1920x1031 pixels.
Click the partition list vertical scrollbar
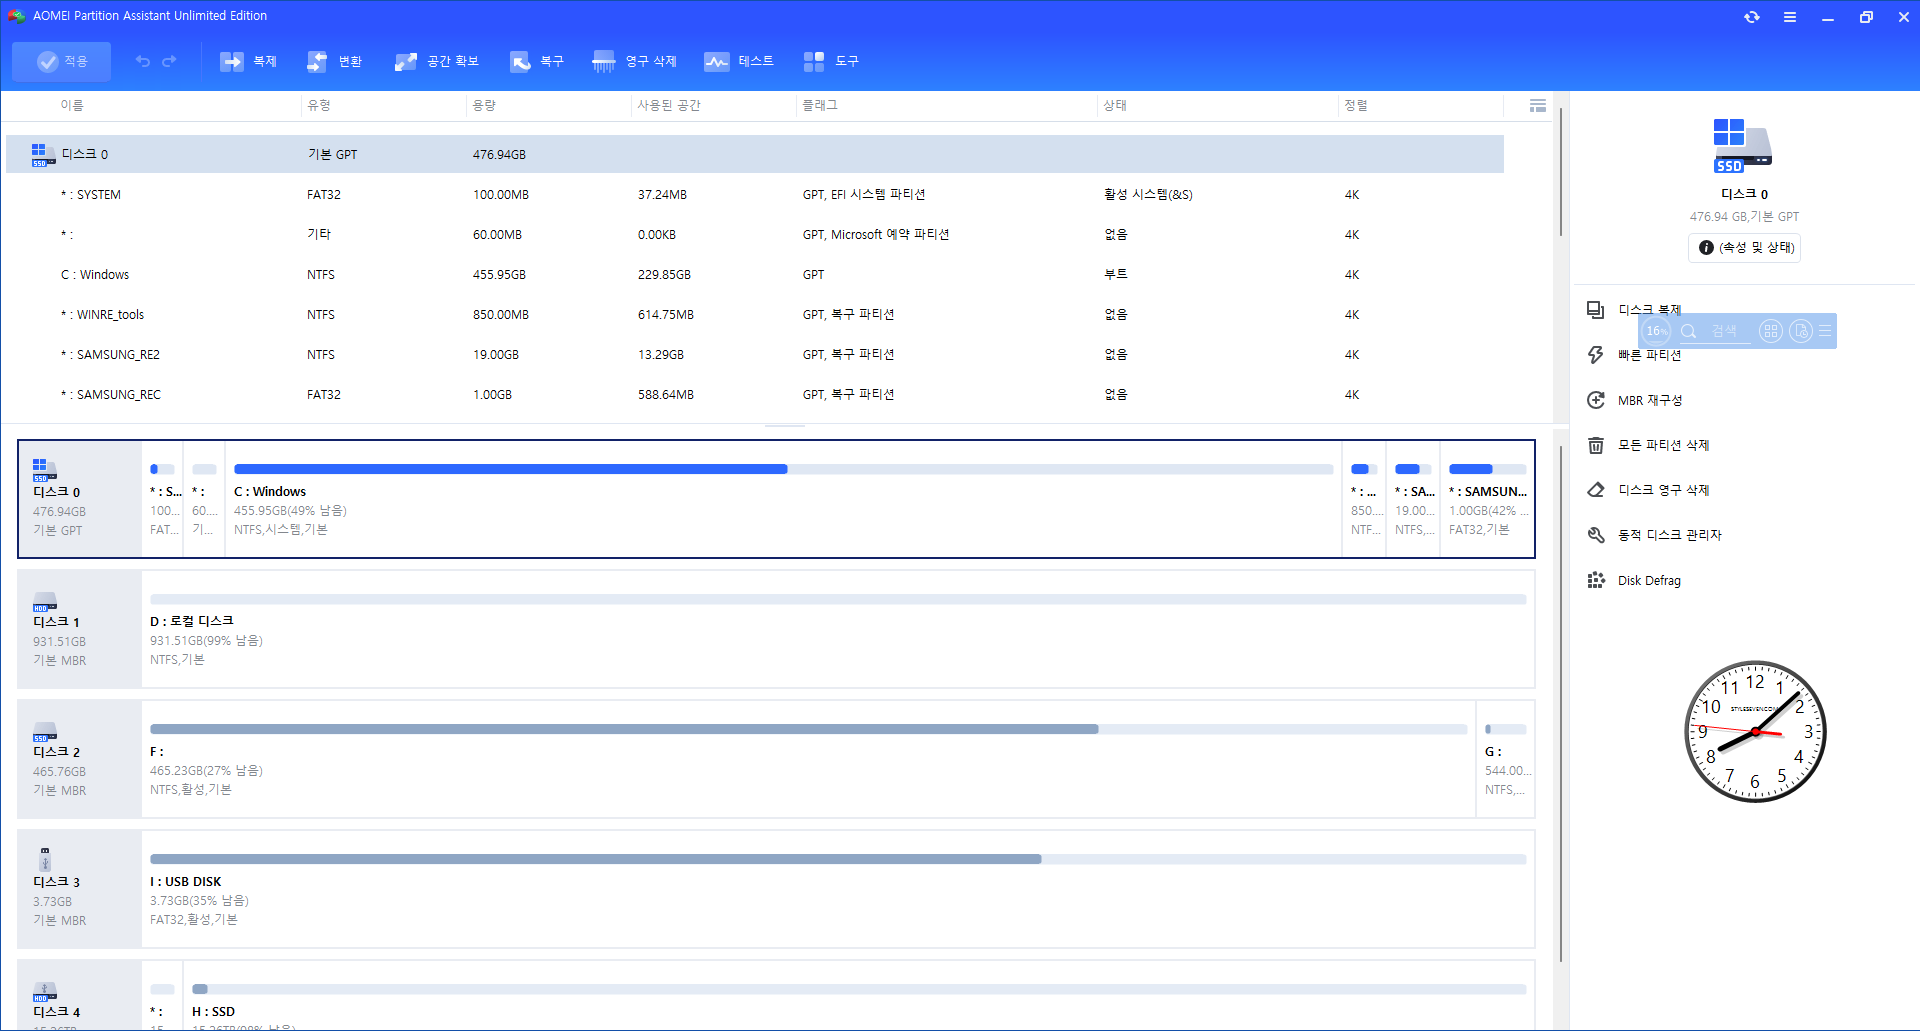(x=1560, y=170)
